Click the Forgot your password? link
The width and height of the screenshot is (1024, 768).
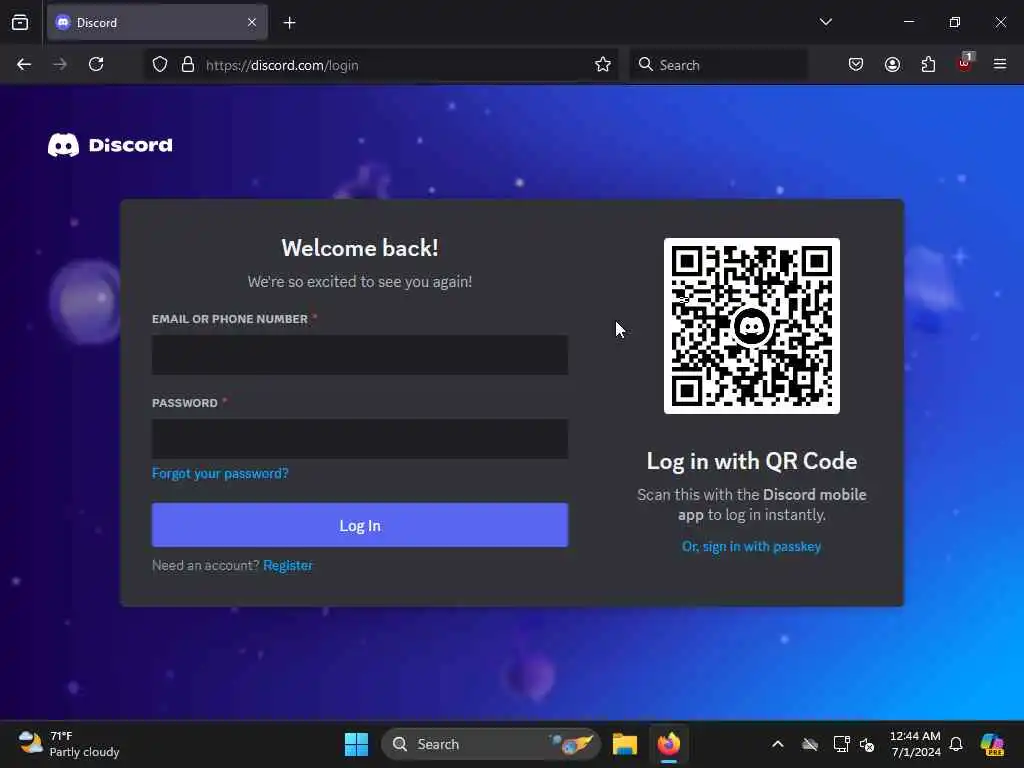click(x=220, y=473)
